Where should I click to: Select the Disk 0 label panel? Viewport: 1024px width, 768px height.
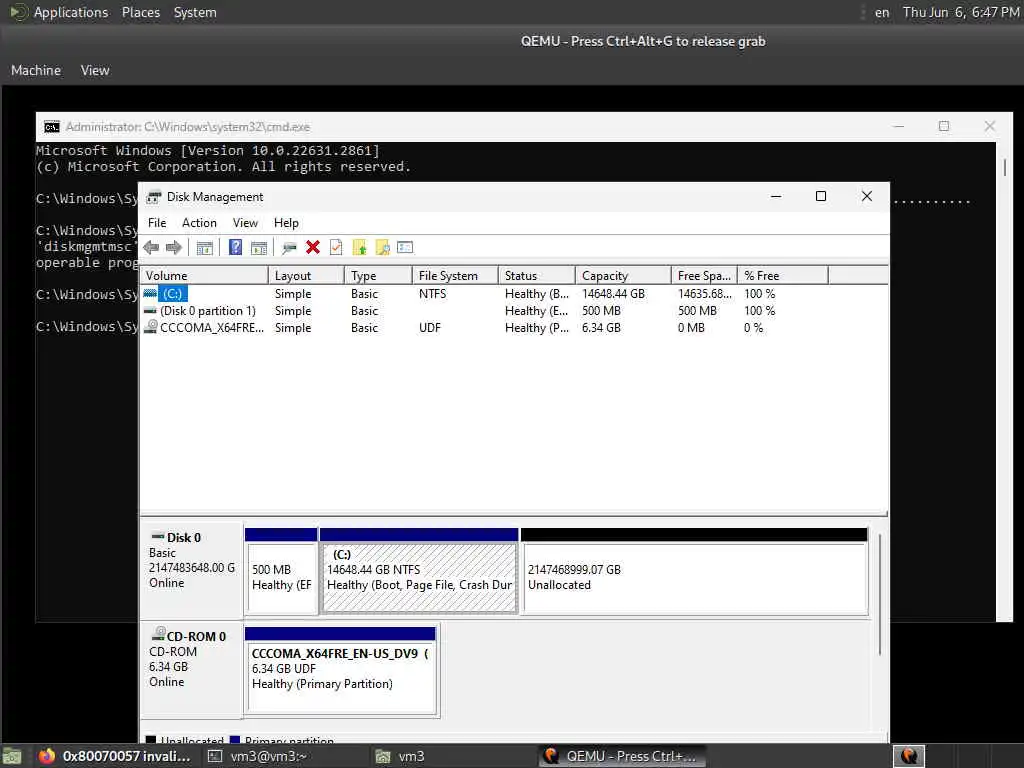click(192, 570)
